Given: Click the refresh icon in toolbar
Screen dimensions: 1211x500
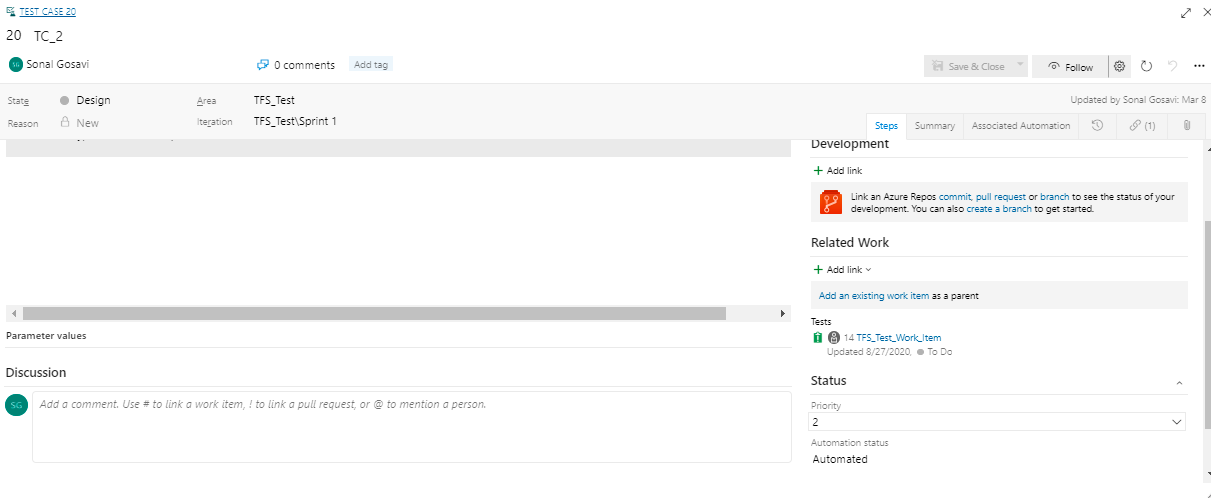Looking at the screenshot, I should coord(1146,67).
